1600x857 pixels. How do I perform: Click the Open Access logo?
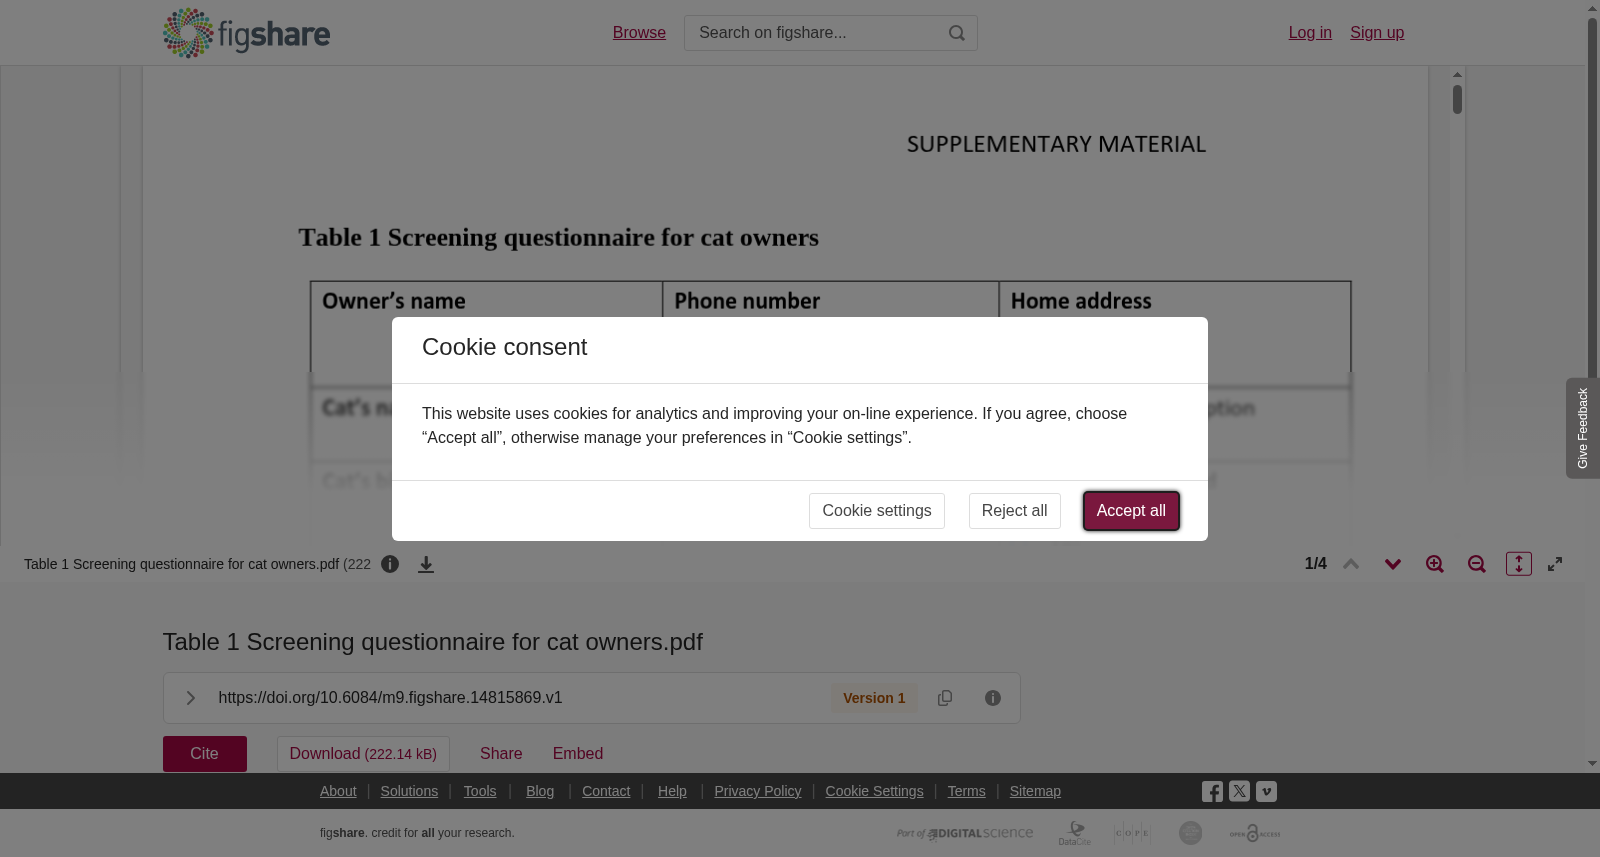pos(1255,833)
